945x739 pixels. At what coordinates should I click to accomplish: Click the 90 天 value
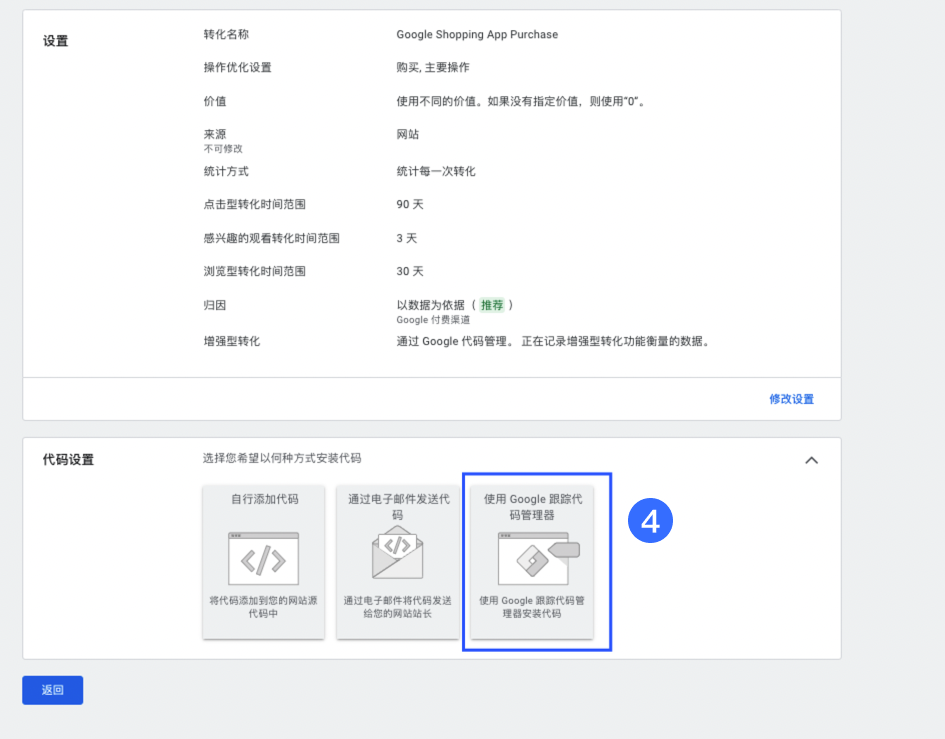[x=410, y=204]
